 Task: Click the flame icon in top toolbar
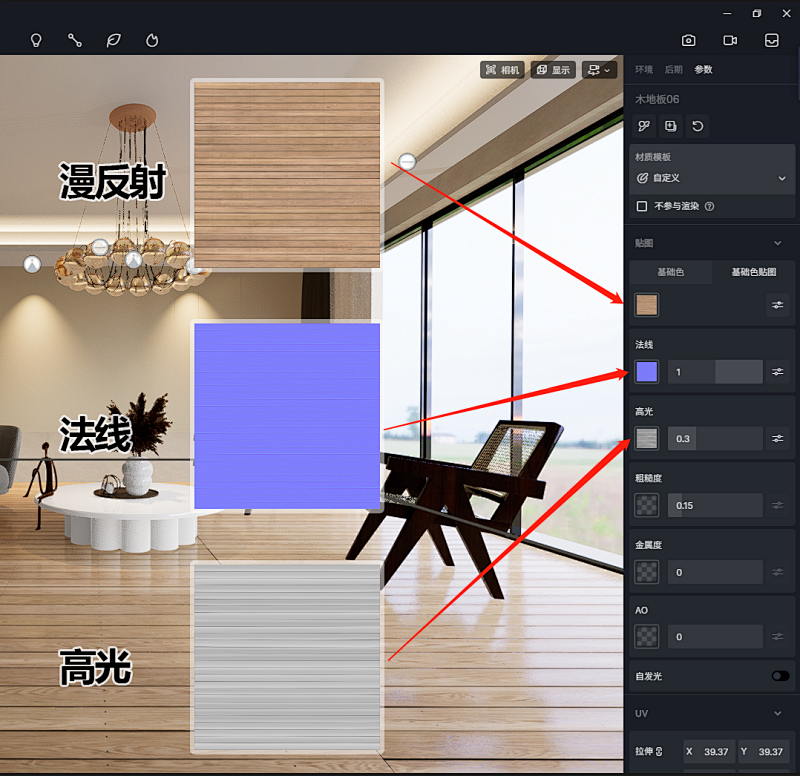click(x=152, y=41)
